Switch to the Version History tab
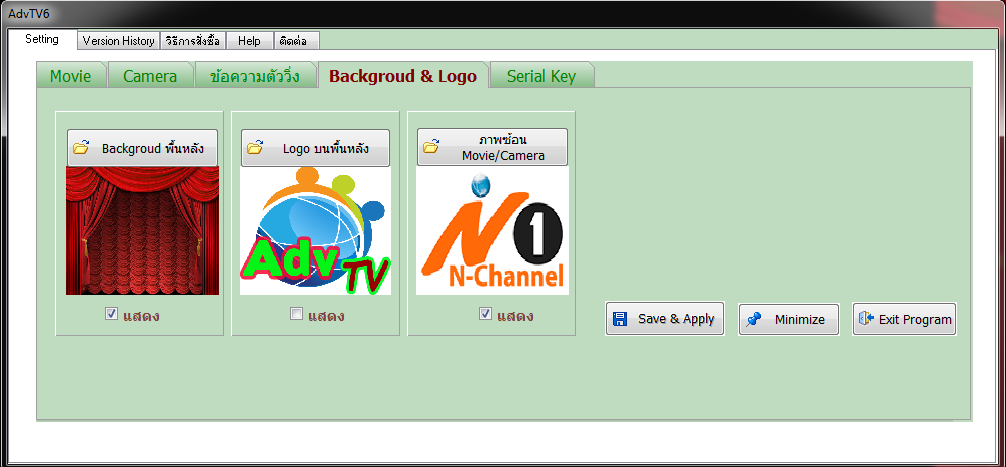 click(118, 40)
